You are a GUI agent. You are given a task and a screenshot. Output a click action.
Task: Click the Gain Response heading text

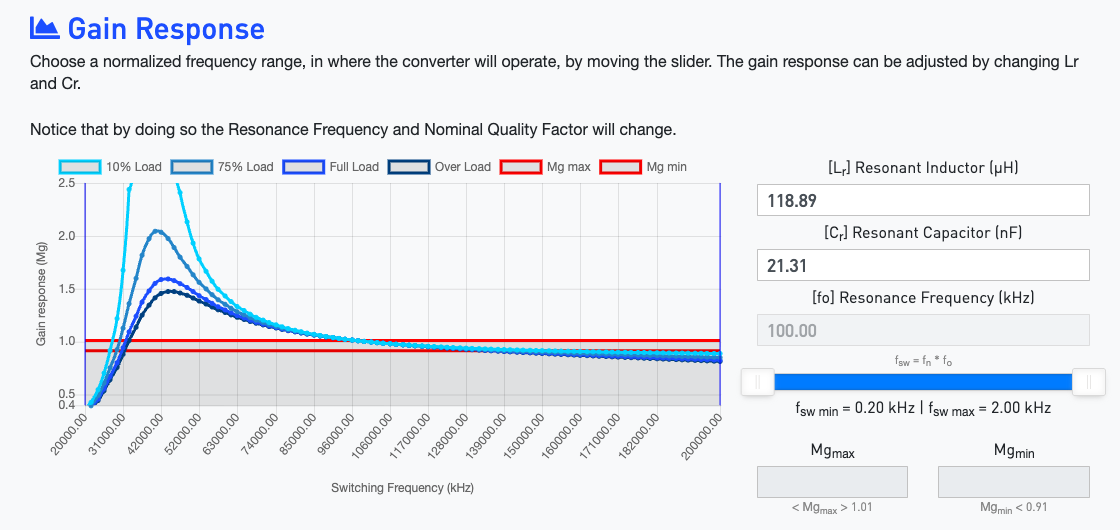point(166,28)
